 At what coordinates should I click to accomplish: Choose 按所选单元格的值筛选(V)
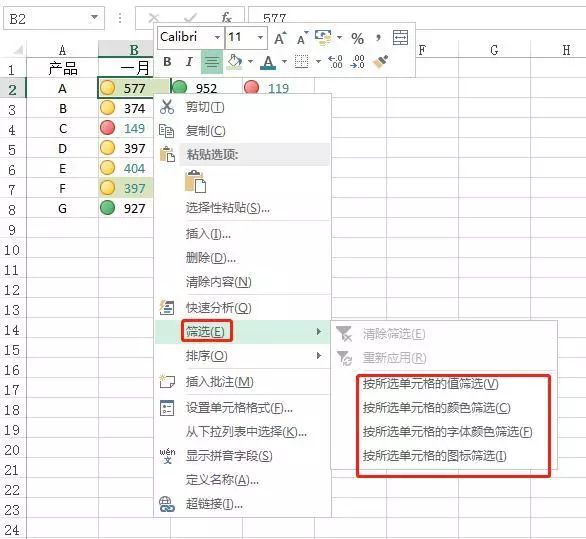(x=444, y=384)
